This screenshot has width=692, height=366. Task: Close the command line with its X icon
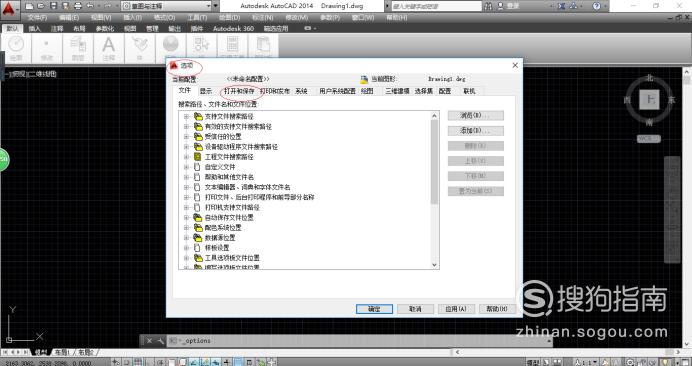click(149, 341)
